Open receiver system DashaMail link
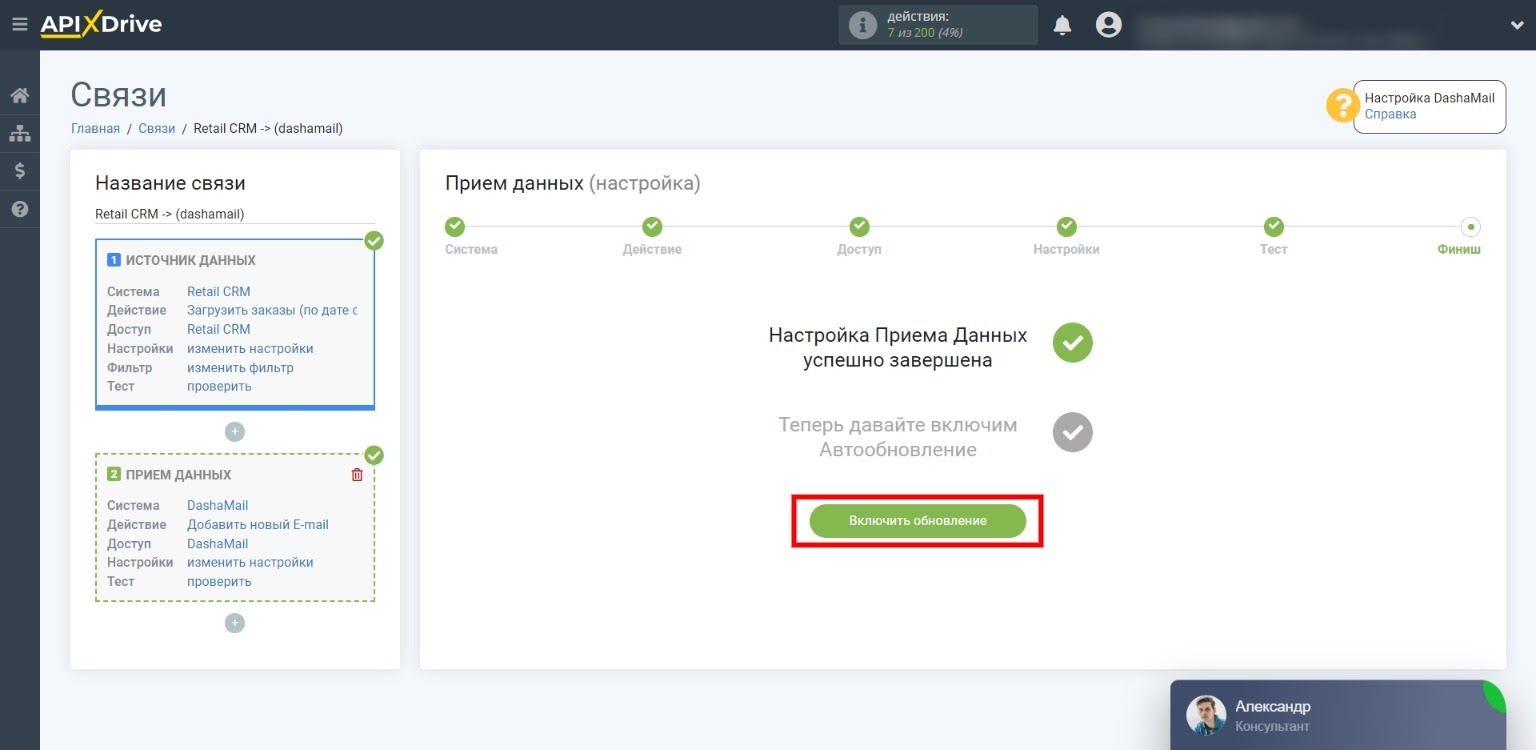The height and width of the screenshot is (750, 1536). coord(217,505)
